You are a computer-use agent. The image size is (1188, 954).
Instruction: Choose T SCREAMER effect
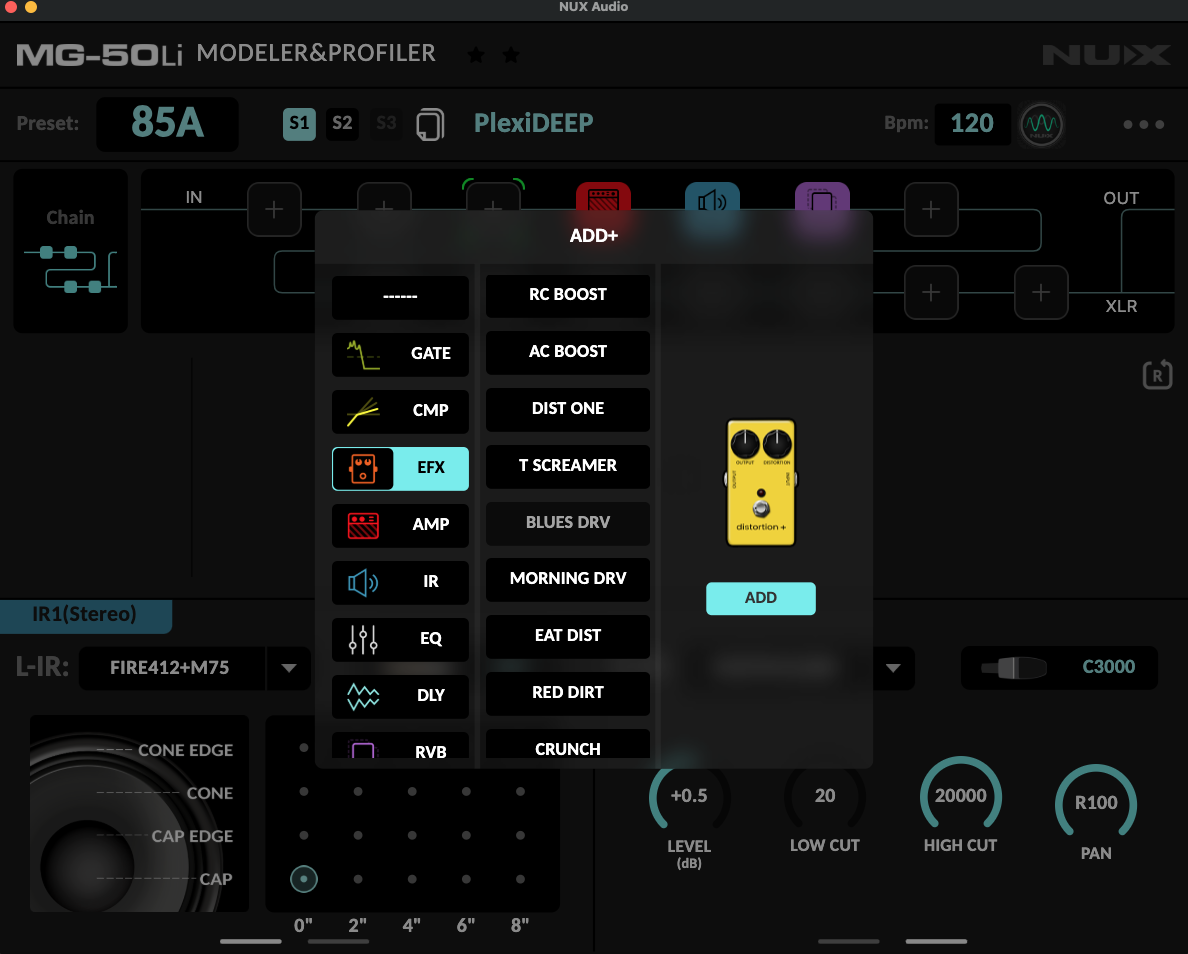(567, 466)
